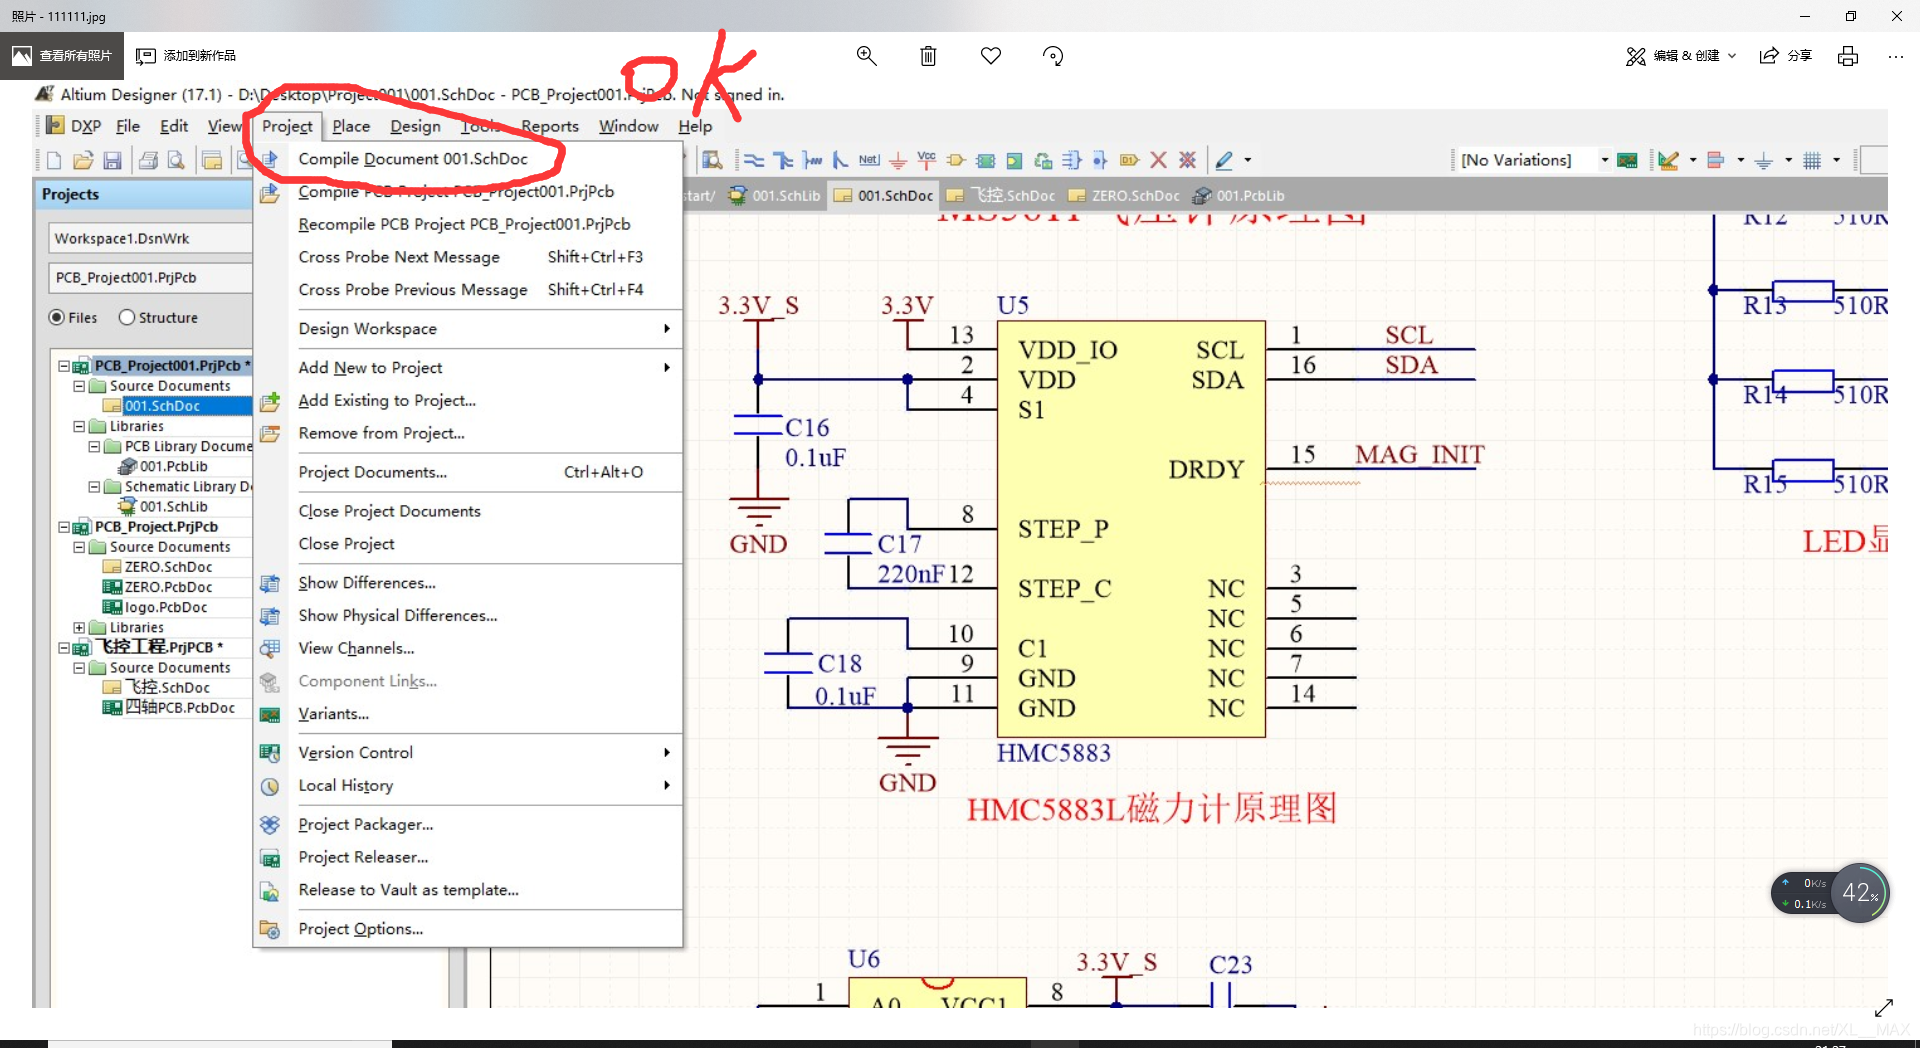Select the GND power port tool
Screen dimensions: 1920x1048
898,160
